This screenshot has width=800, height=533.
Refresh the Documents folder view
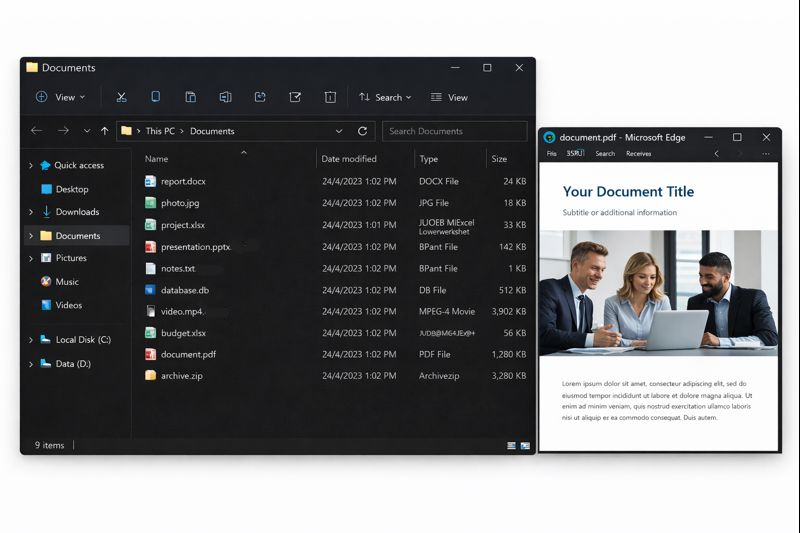(362, 131)
